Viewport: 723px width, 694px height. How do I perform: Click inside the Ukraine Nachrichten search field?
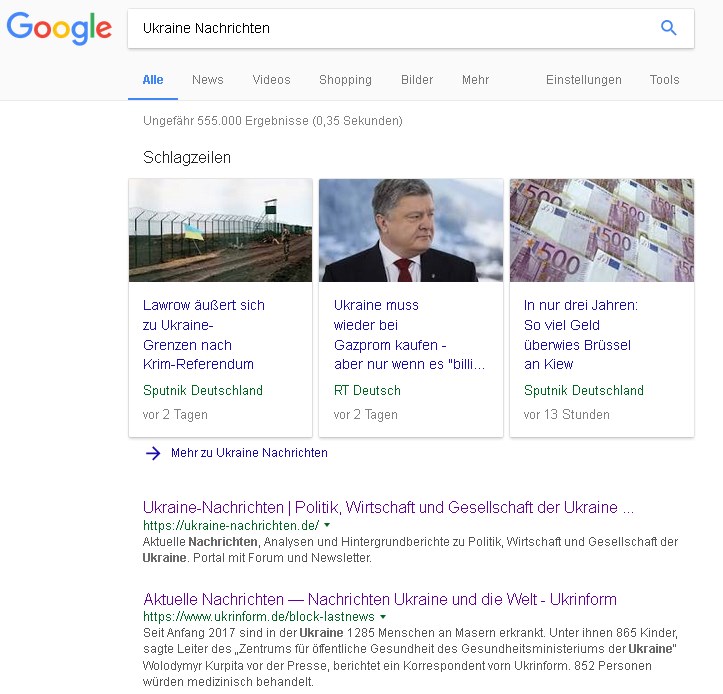pos(390,28)
